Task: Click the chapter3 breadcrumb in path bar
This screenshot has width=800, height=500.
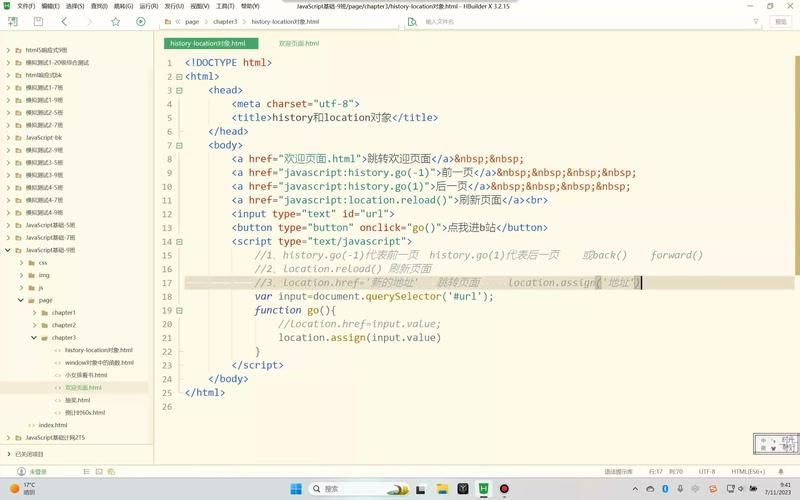Action: tap(223, 21)
